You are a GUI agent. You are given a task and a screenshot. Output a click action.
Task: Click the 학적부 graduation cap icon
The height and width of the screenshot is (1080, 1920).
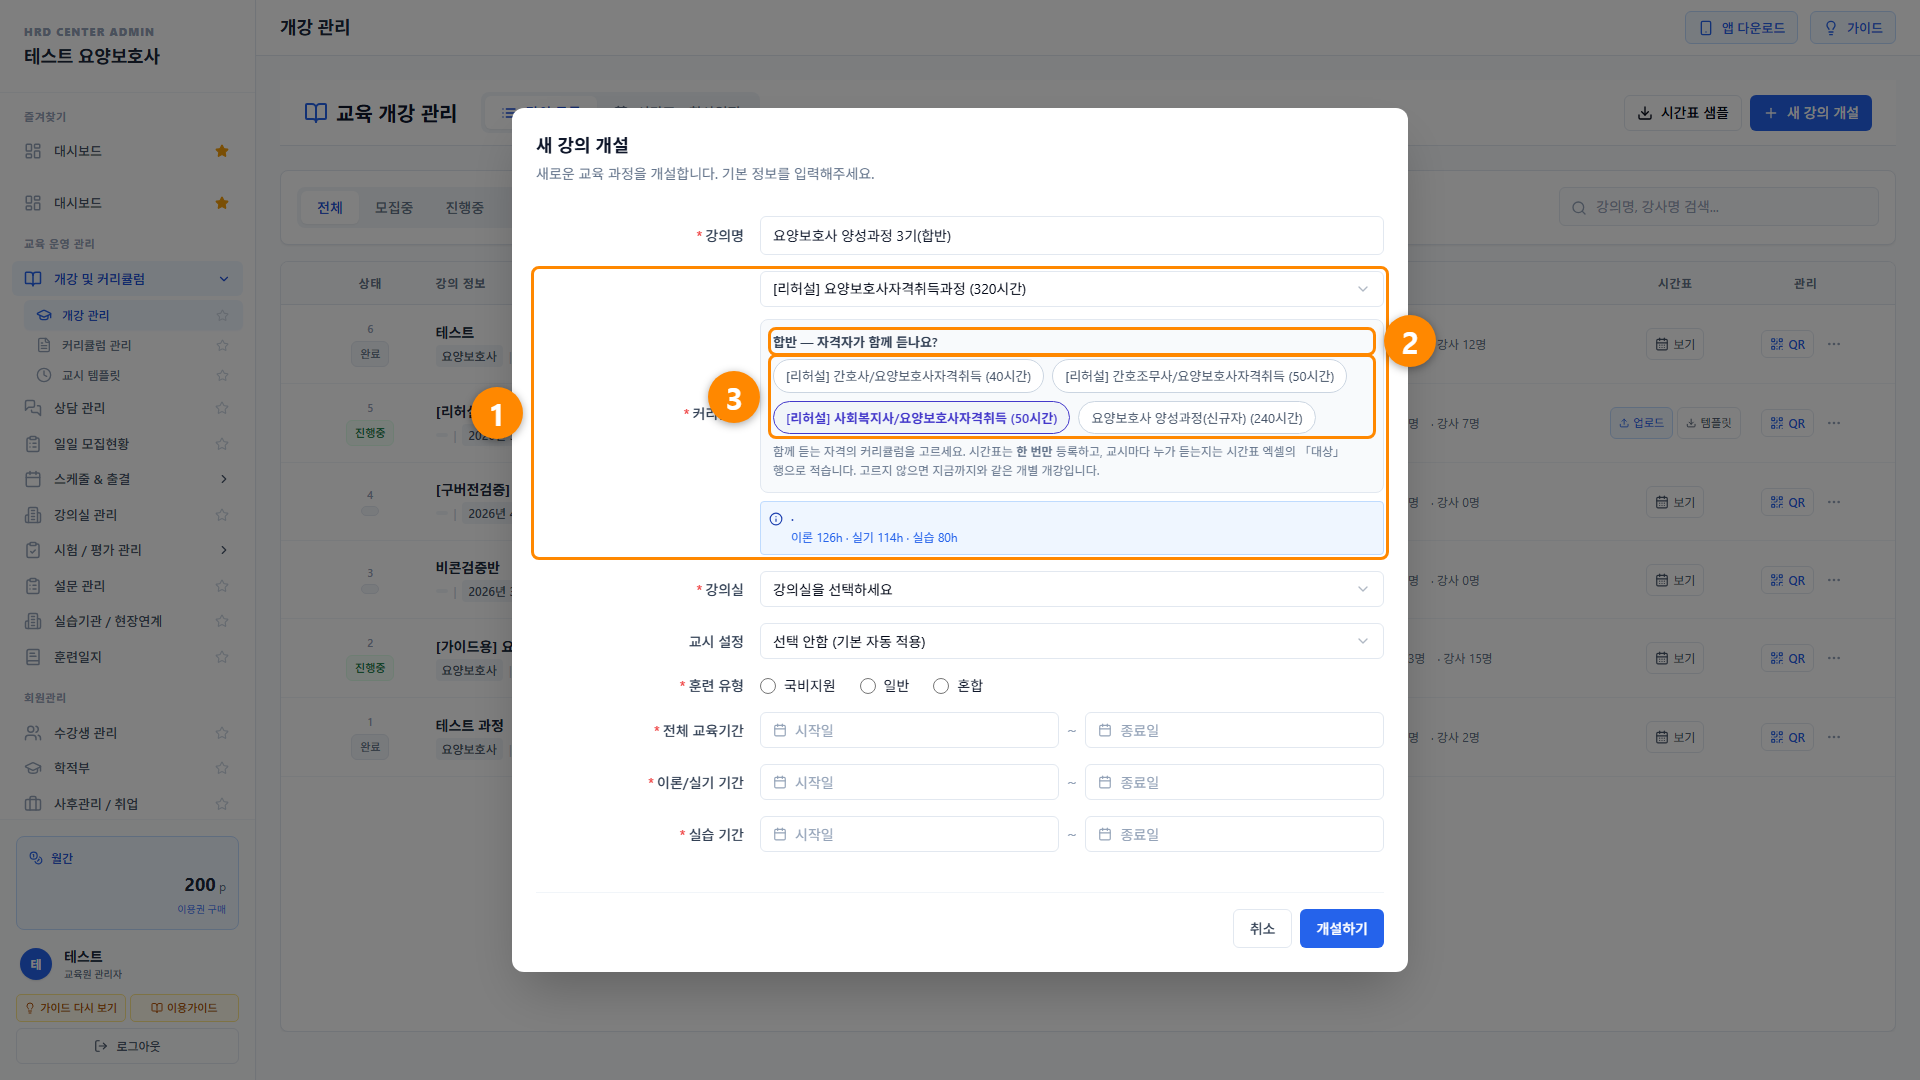pyautogui.click(x=33, y=768)
